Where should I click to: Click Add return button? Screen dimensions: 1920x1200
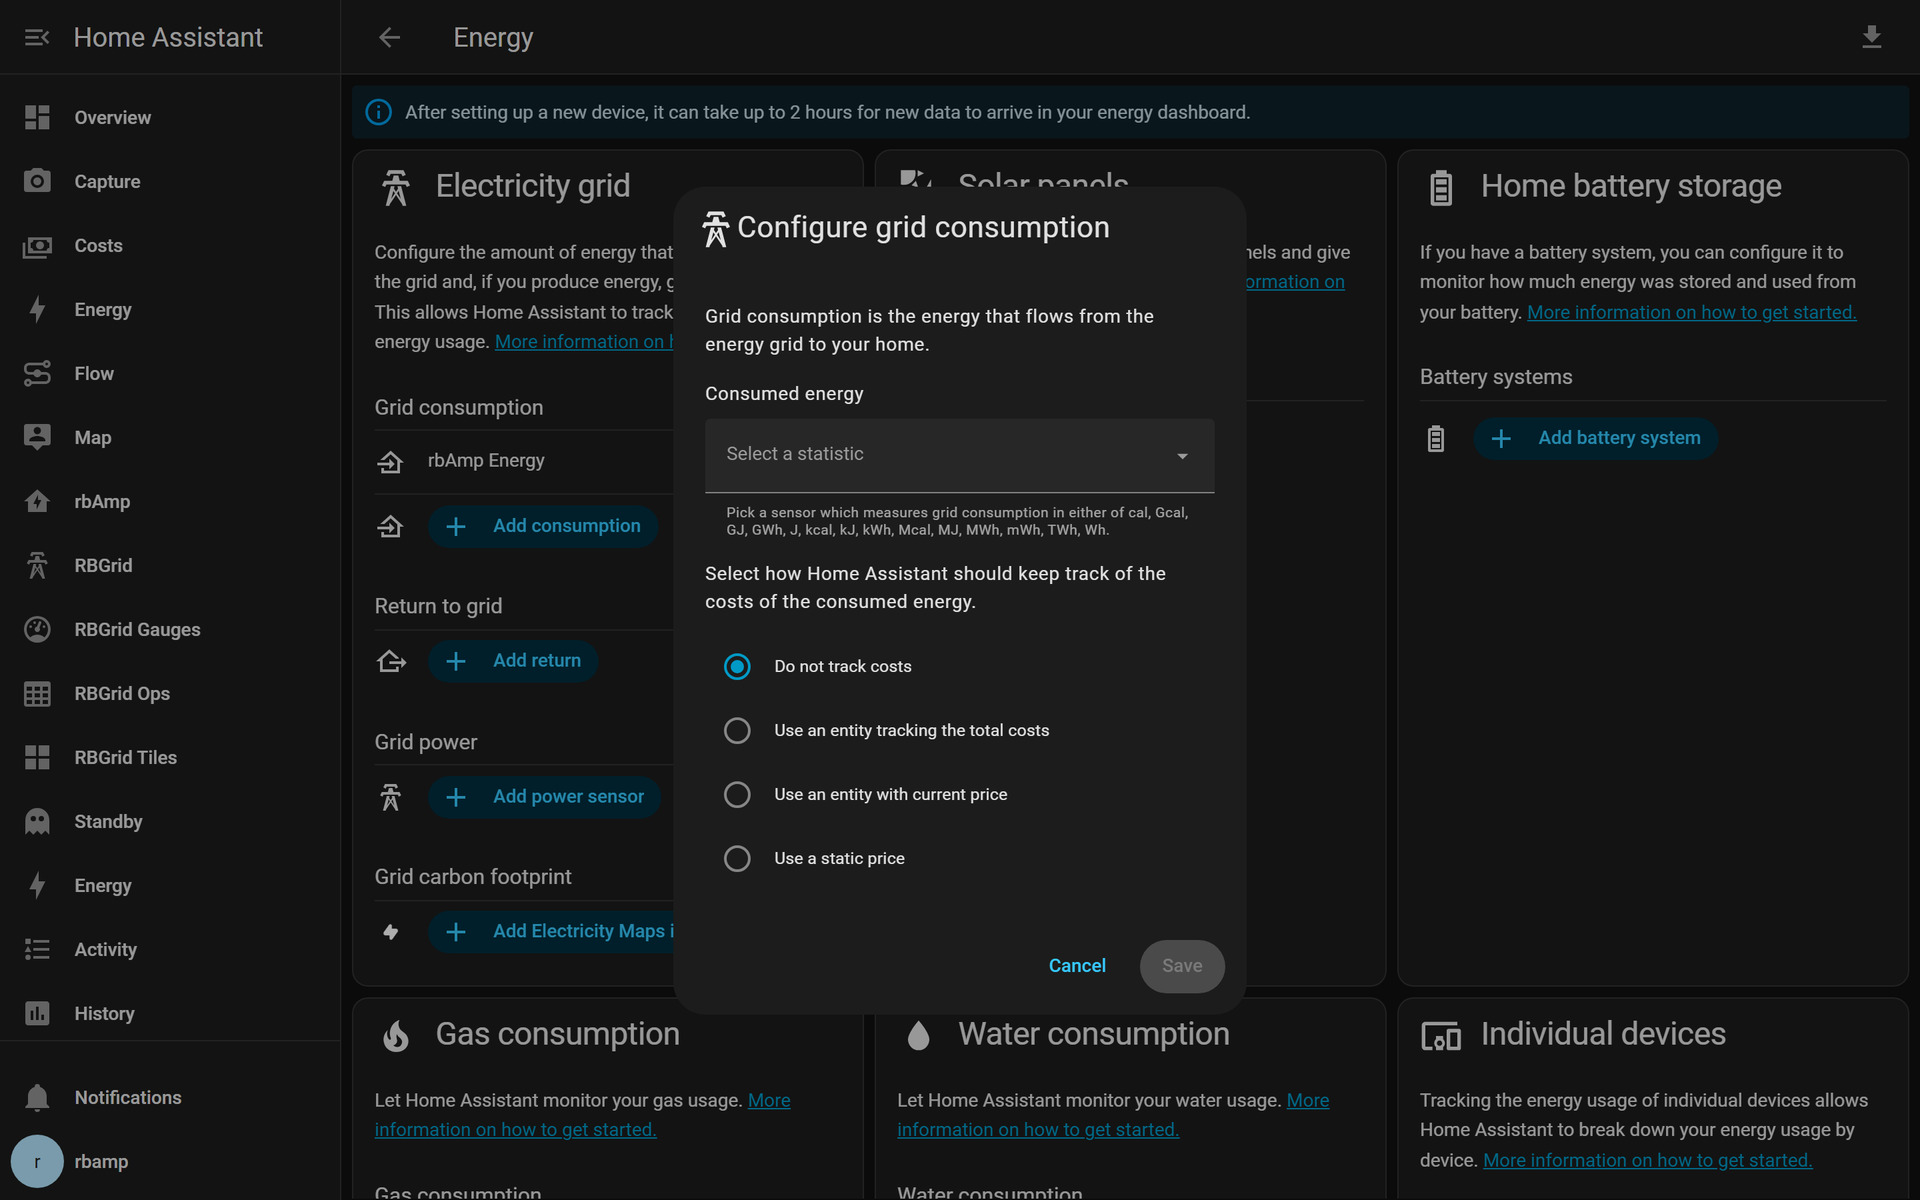513,661
